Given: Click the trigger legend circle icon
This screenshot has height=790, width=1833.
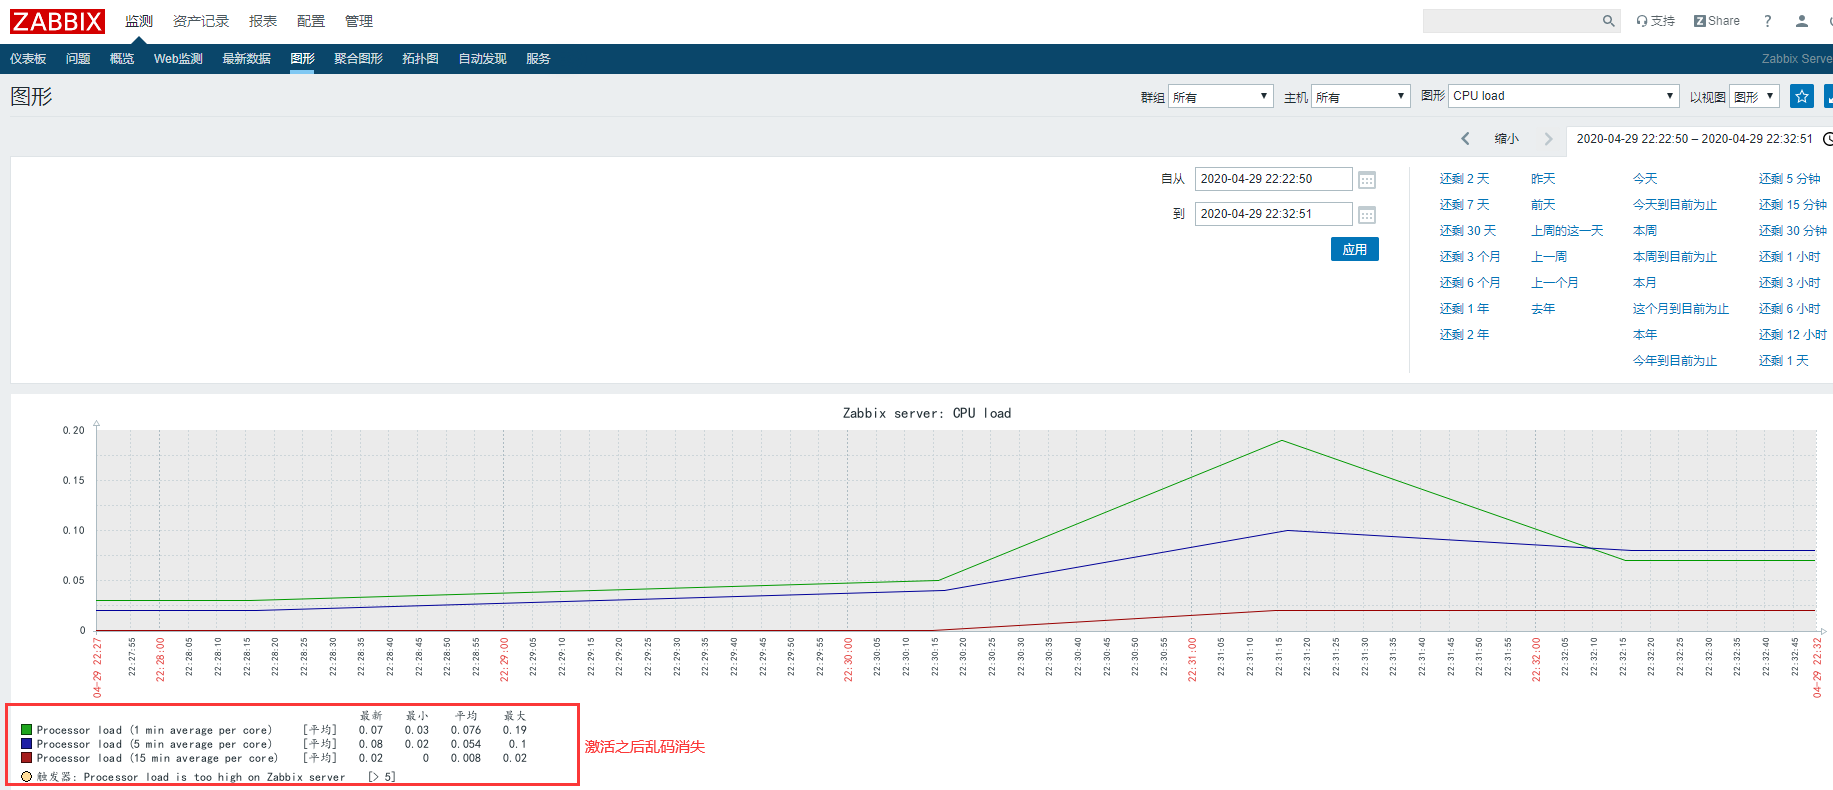Looking at the screenshot, I should [27, 776].
